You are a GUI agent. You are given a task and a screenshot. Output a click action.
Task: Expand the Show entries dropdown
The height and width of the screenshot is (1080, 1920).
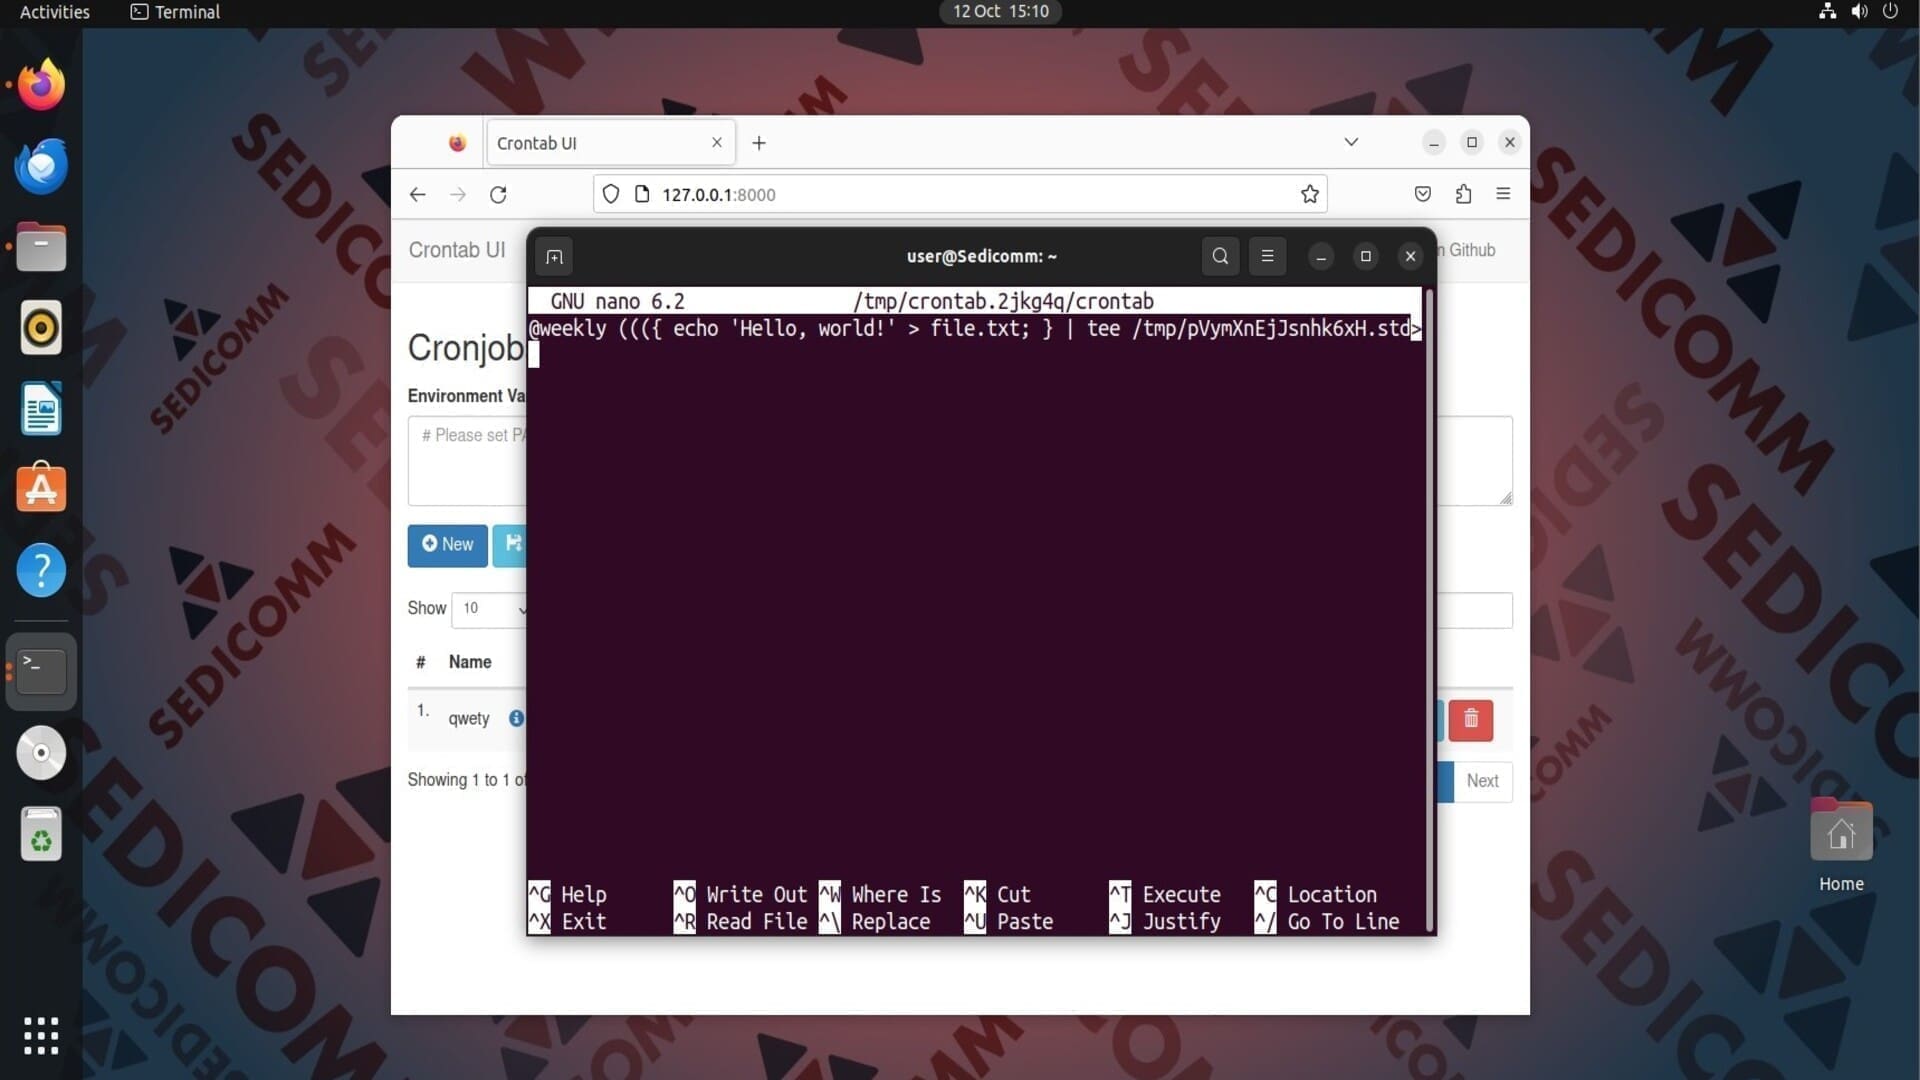click(x=489, y=609)
